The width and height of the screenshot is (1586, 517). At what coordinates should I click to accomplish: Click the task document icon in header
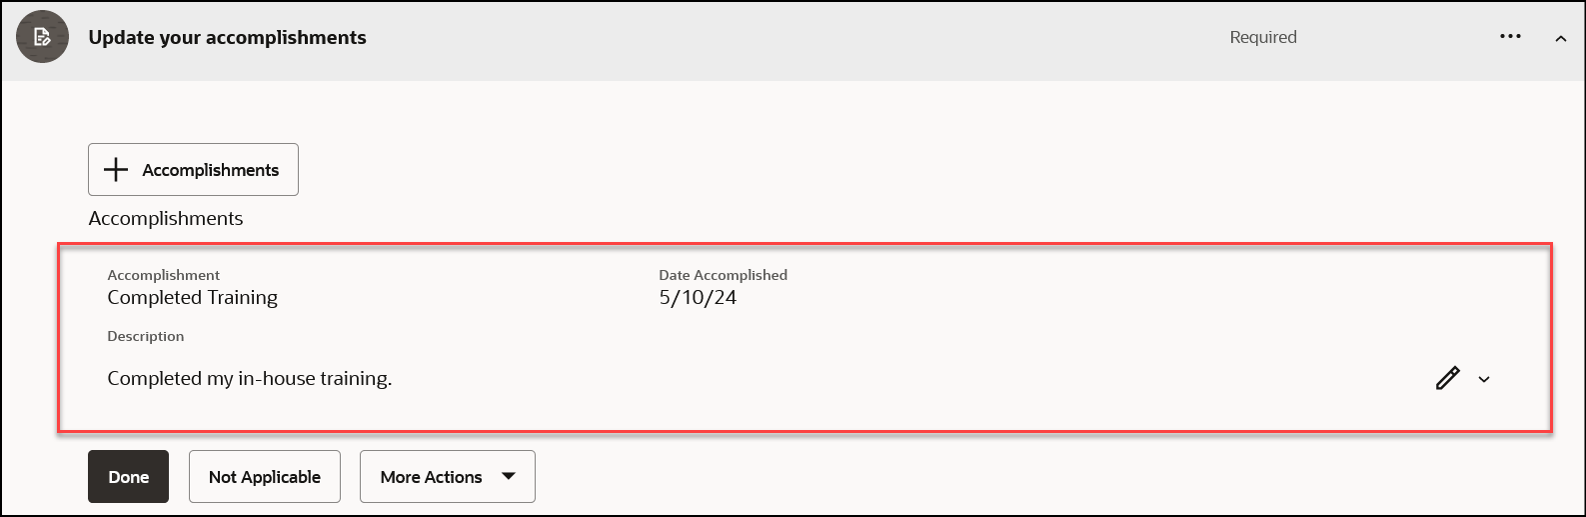pos(43,37)
